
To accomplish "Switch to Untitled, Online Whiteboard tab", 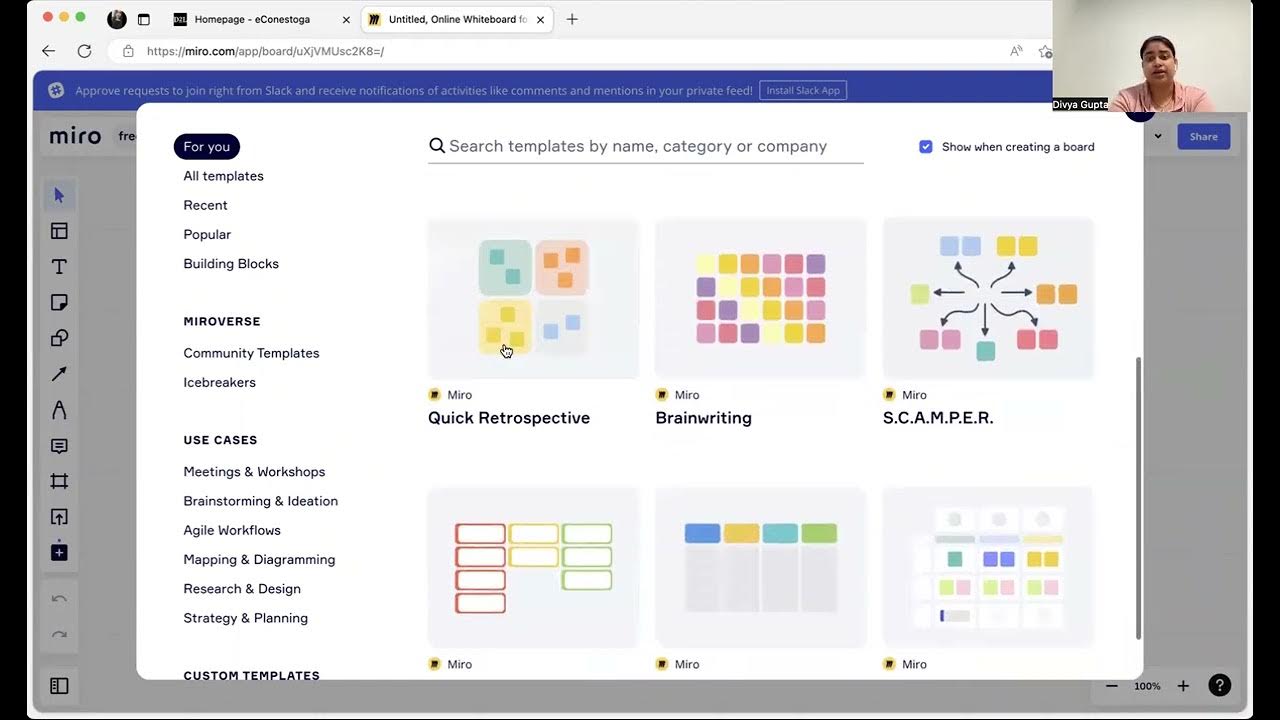I will coord(458,19).
